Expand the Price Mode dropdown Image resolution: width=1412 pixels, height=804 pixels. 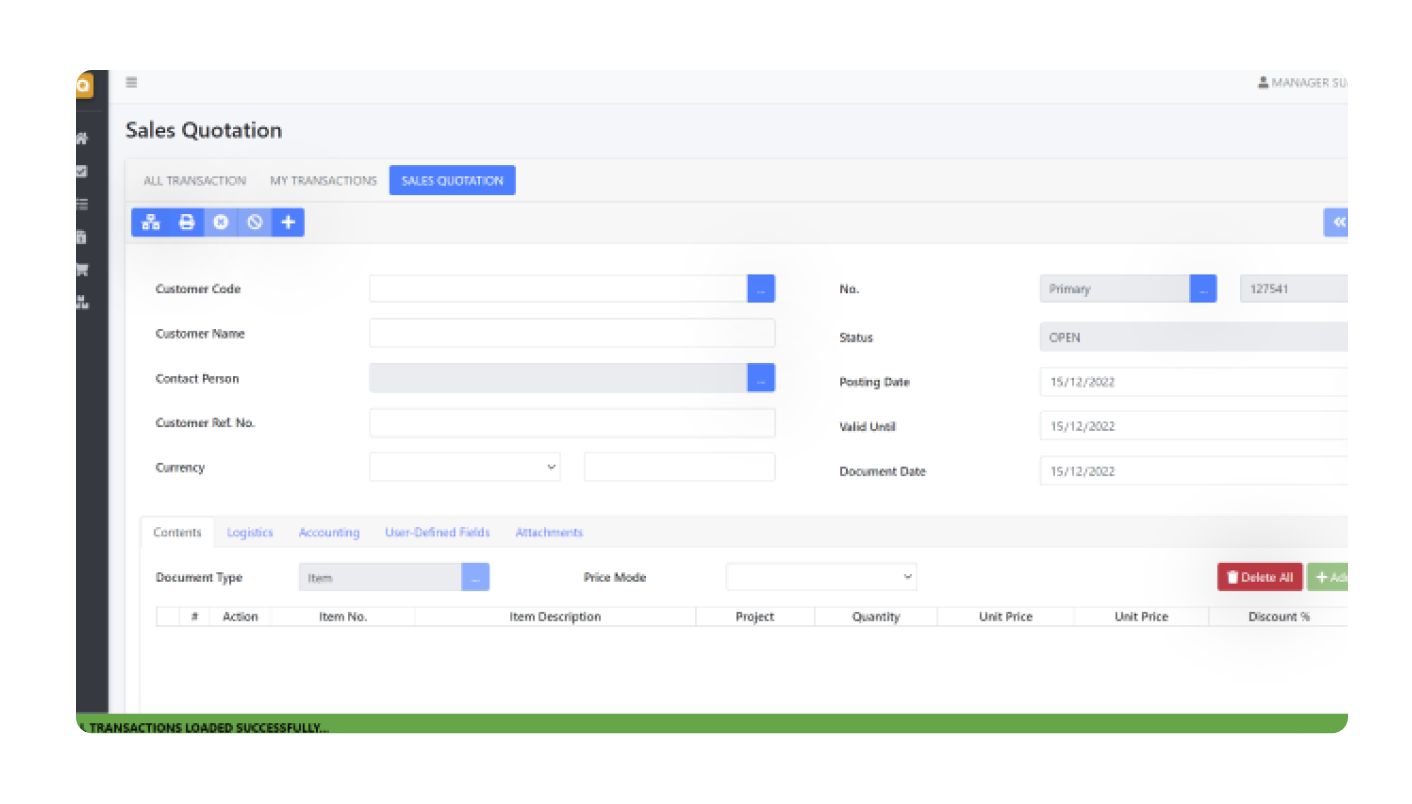pos(820,577)
